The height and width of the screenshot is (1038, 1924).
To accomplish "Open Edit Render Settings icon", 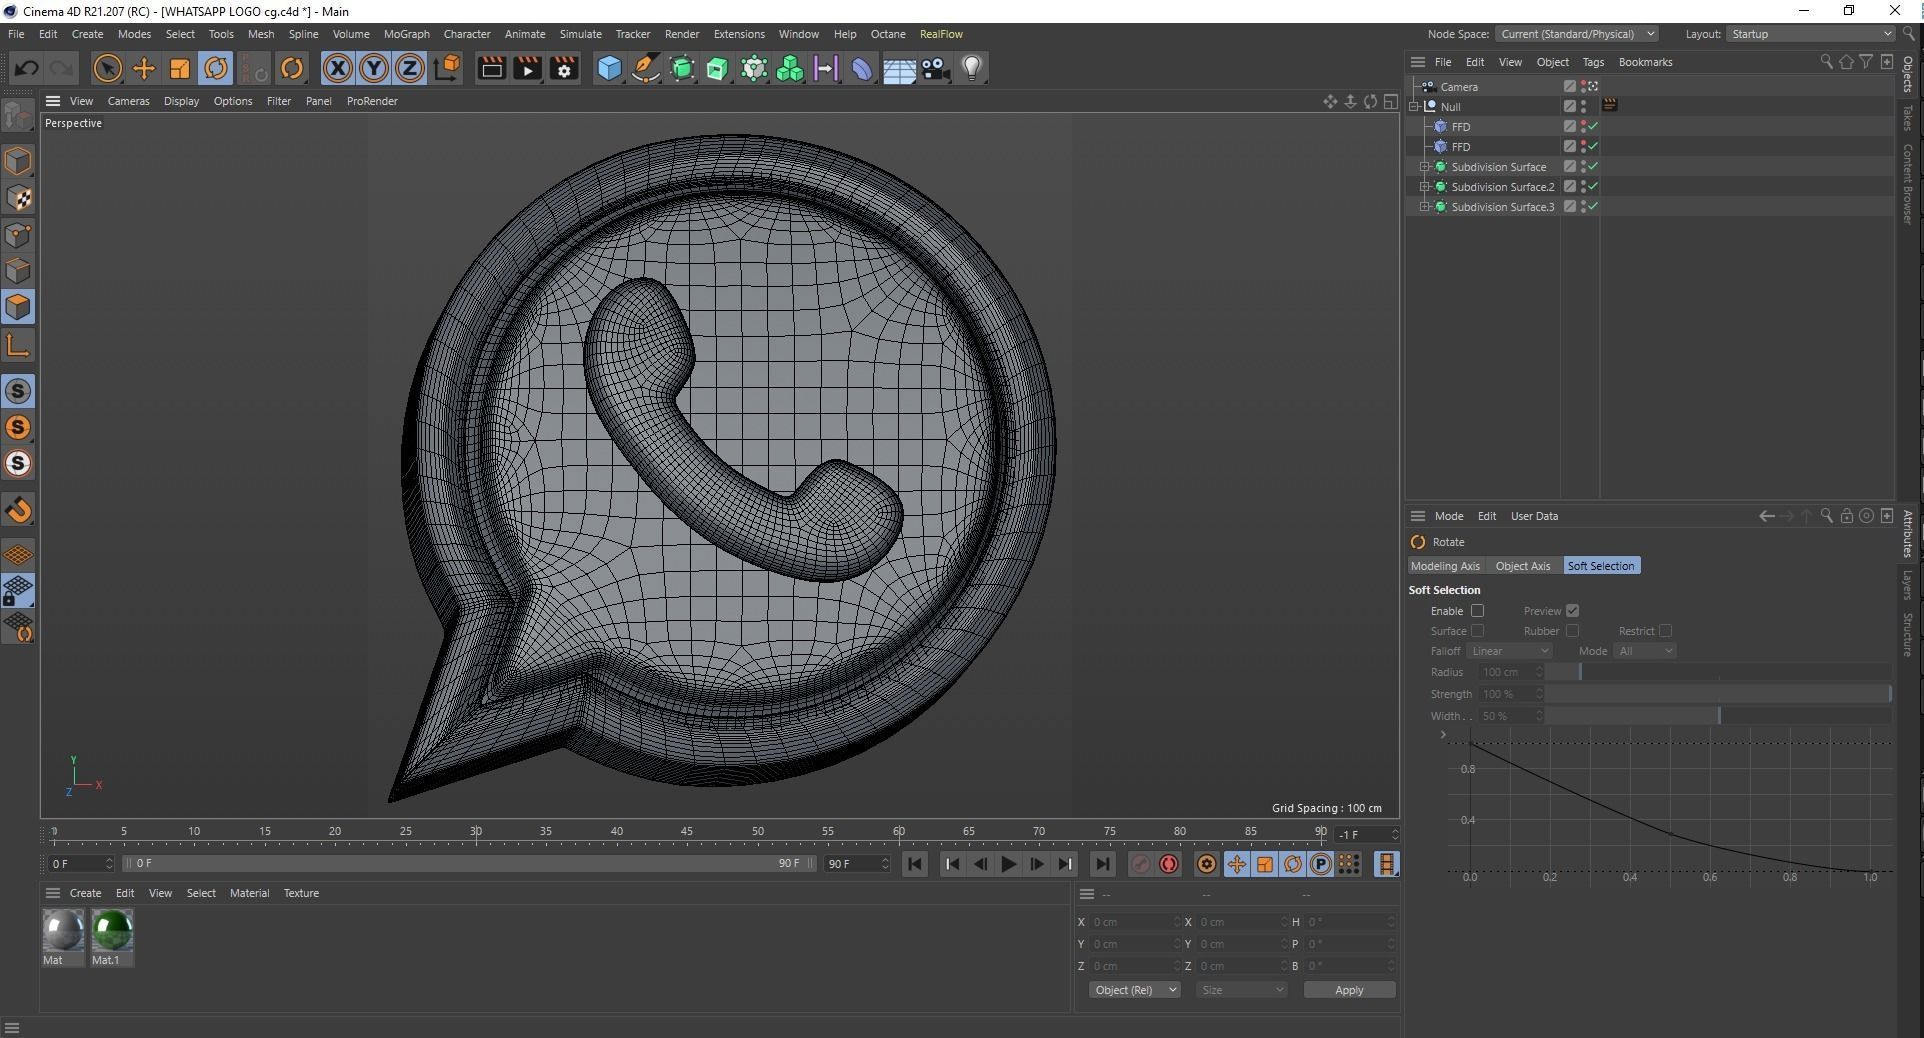I will [x=564, y=68].
